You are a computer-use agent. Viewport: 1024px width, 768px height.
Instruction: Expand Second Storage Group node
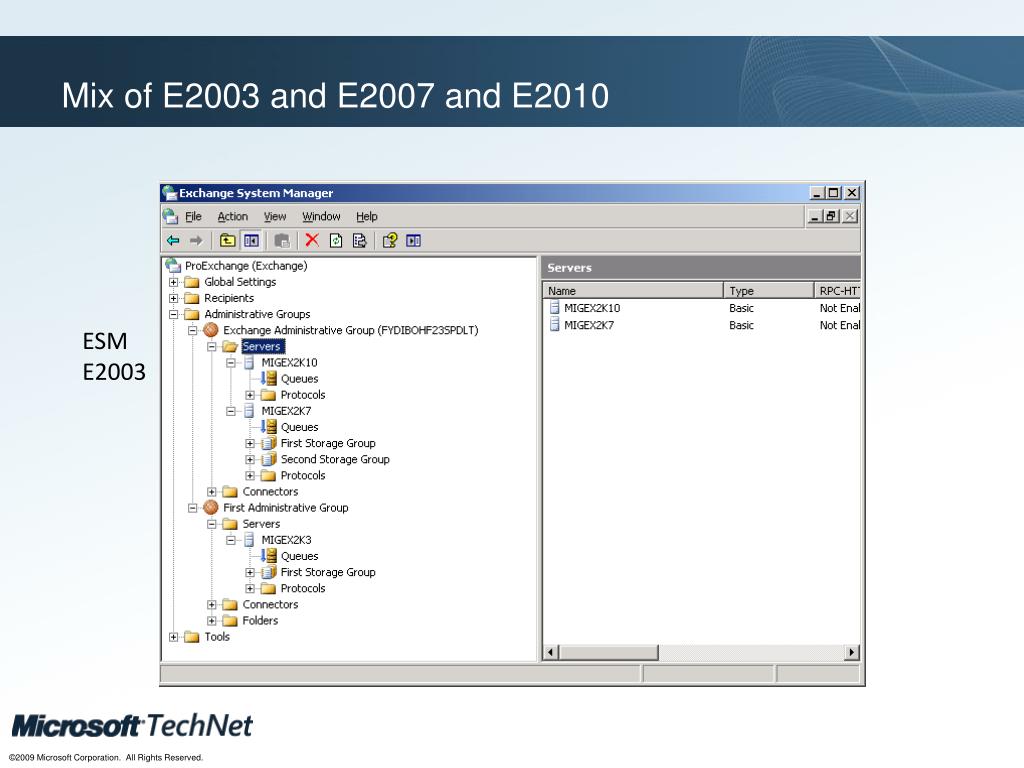[250, 460]
